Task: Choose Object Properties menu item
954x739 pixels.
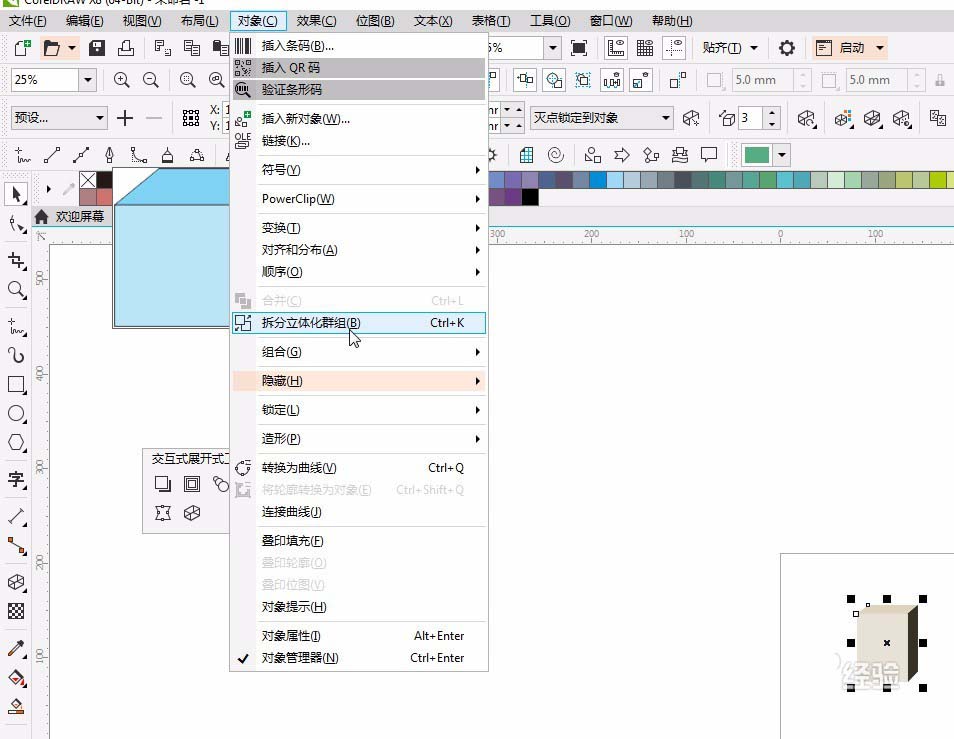Action: pyautogui.click(x=358, y=636)
